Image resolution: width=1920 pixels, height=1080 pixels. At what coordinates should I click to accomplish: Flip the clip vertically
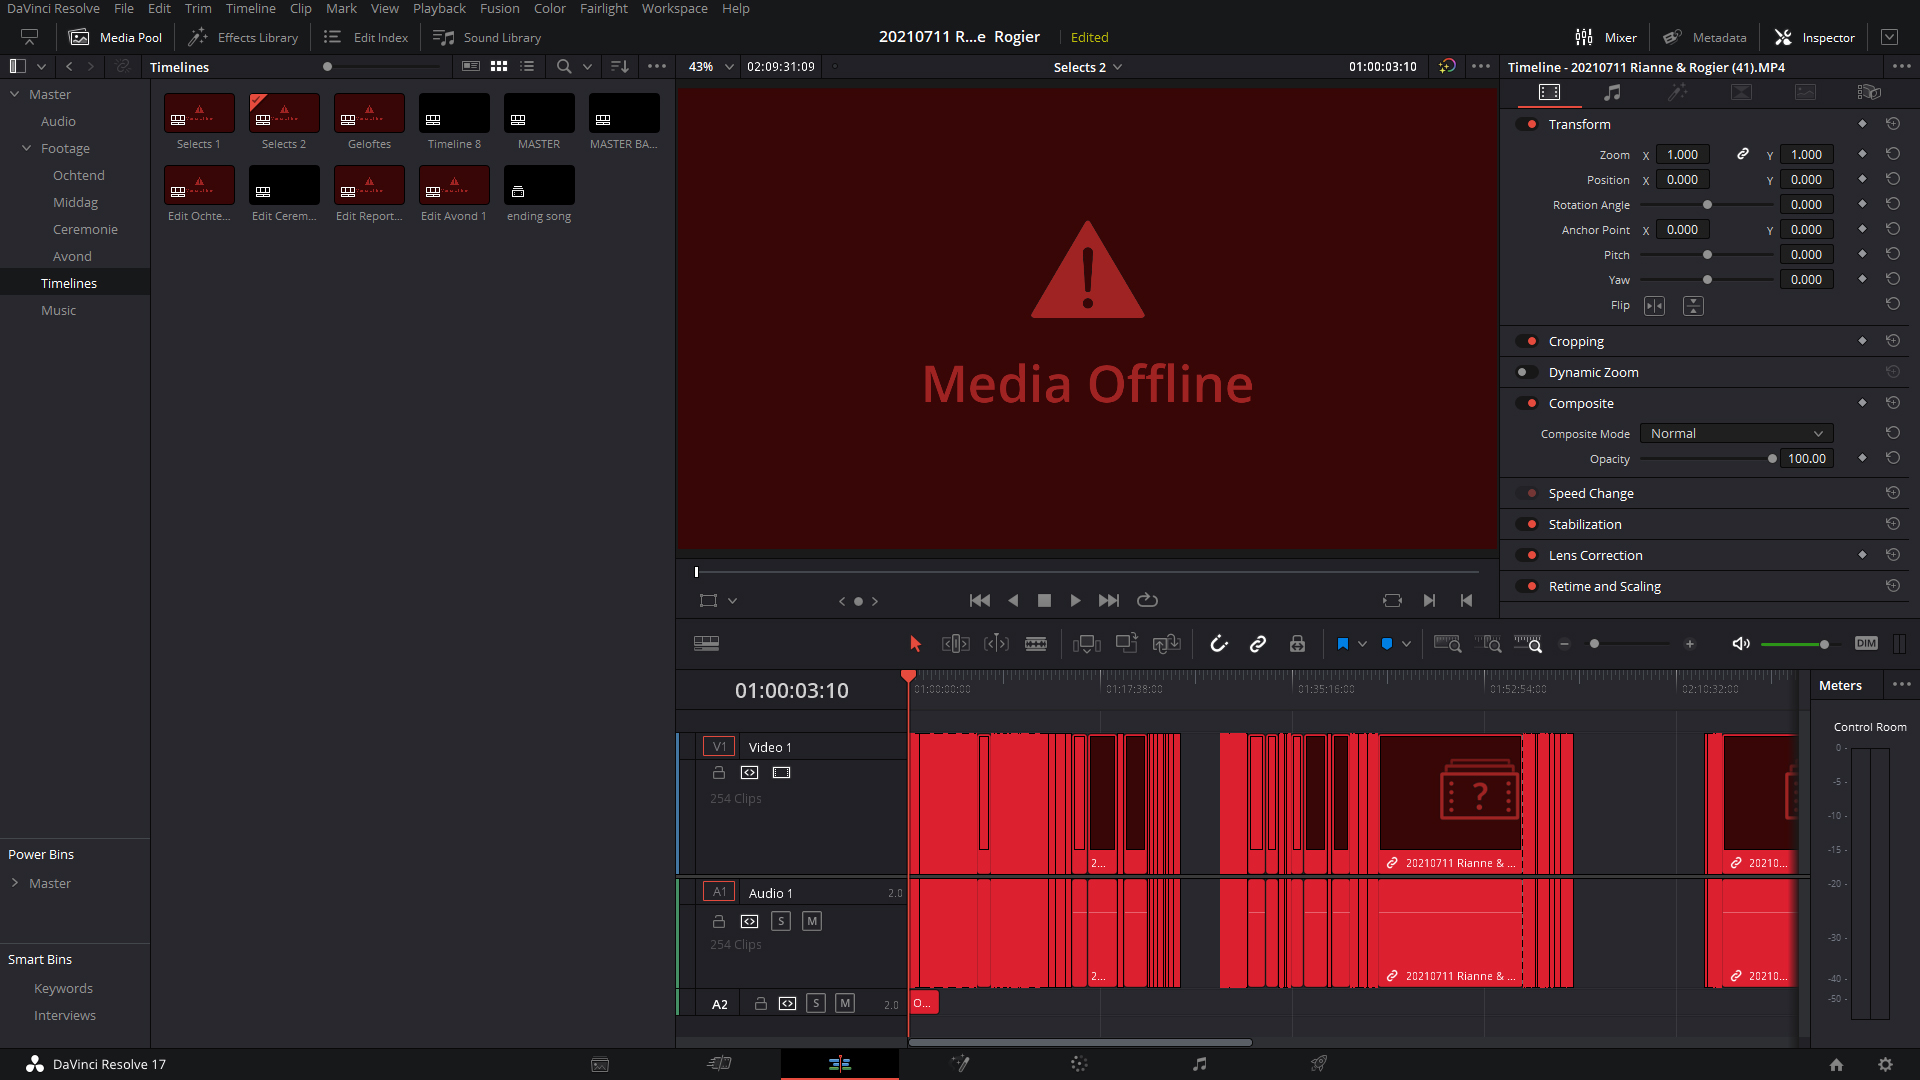(x=1693, y=306)
